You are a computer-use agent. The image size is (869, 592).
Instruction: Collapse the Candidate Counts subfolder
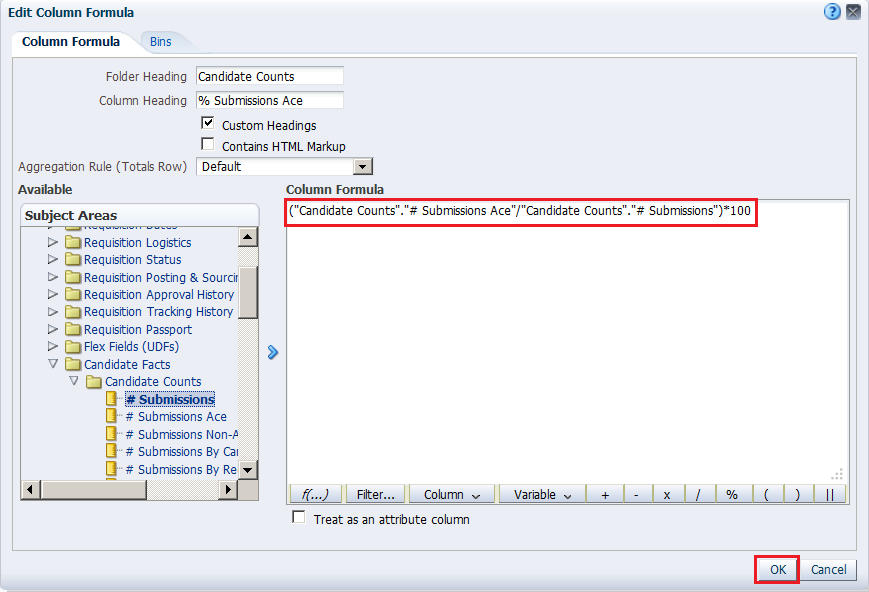pos(74,381)
